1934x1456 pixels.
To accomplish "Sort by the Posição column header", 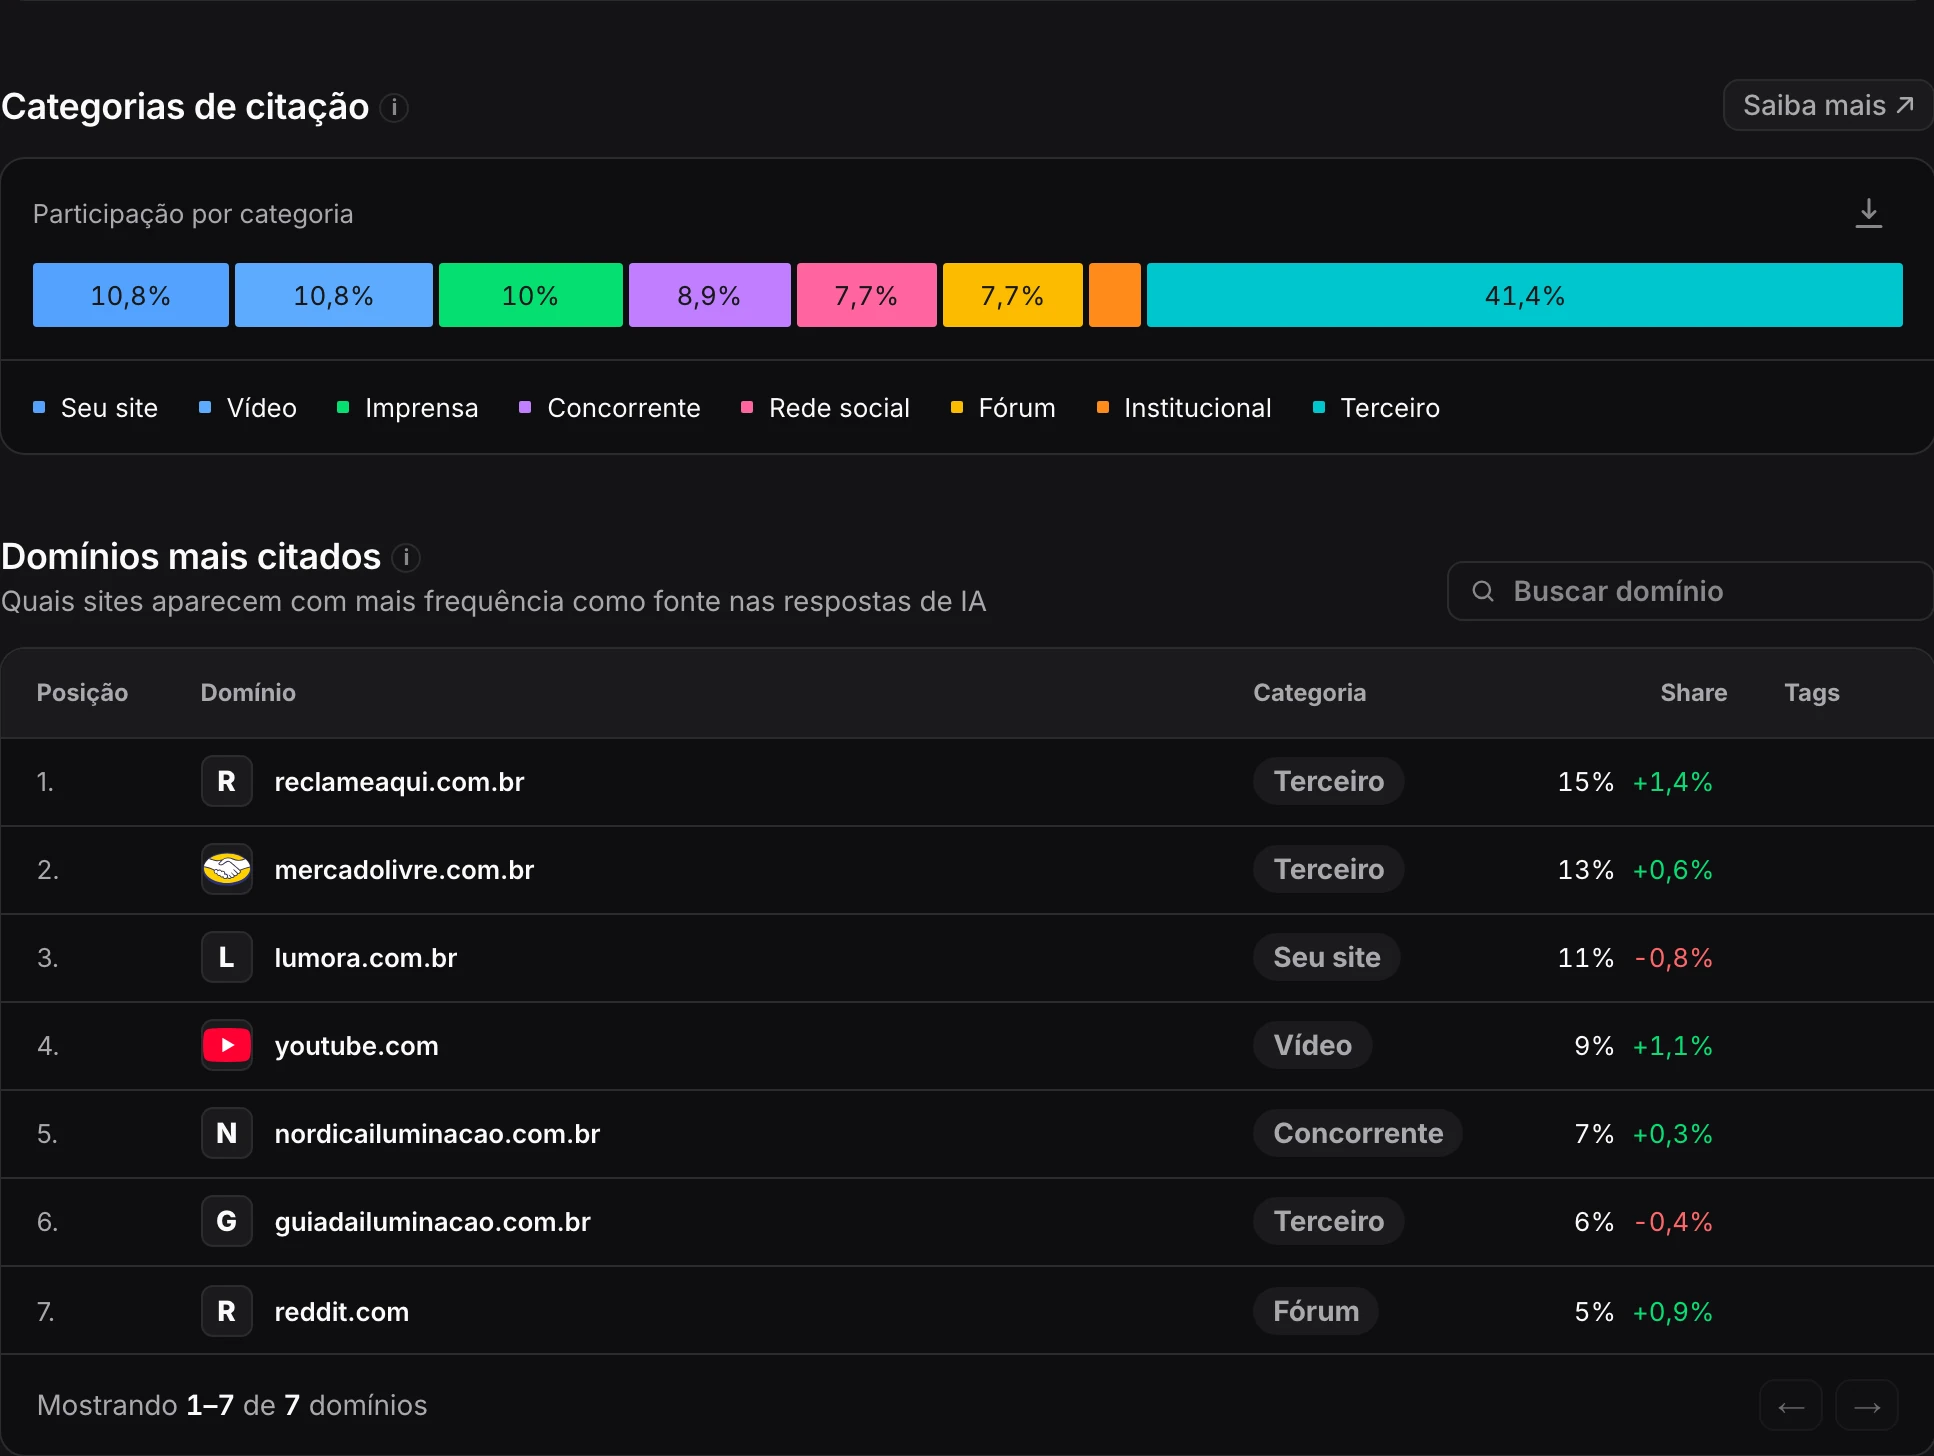I will point(82,693).
